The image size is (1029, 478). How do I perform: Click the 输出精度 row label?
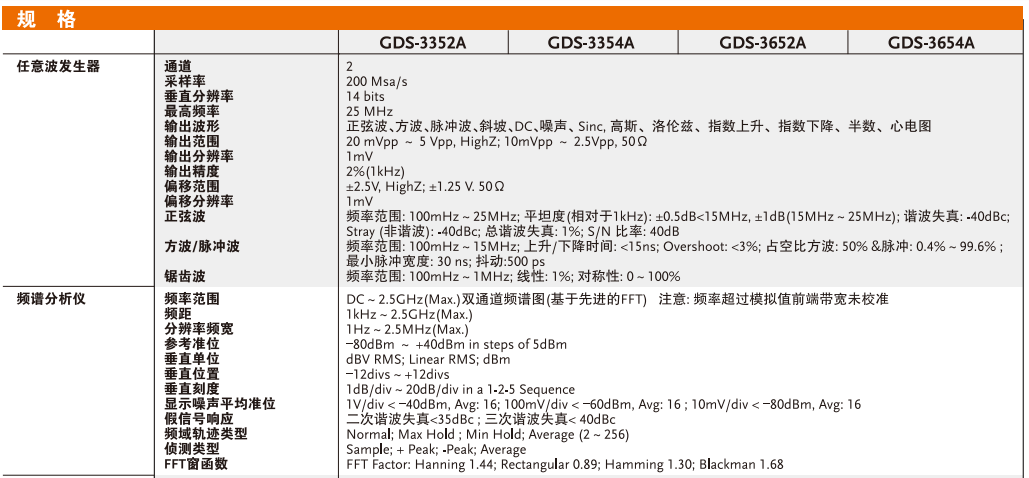pos(192,172)
